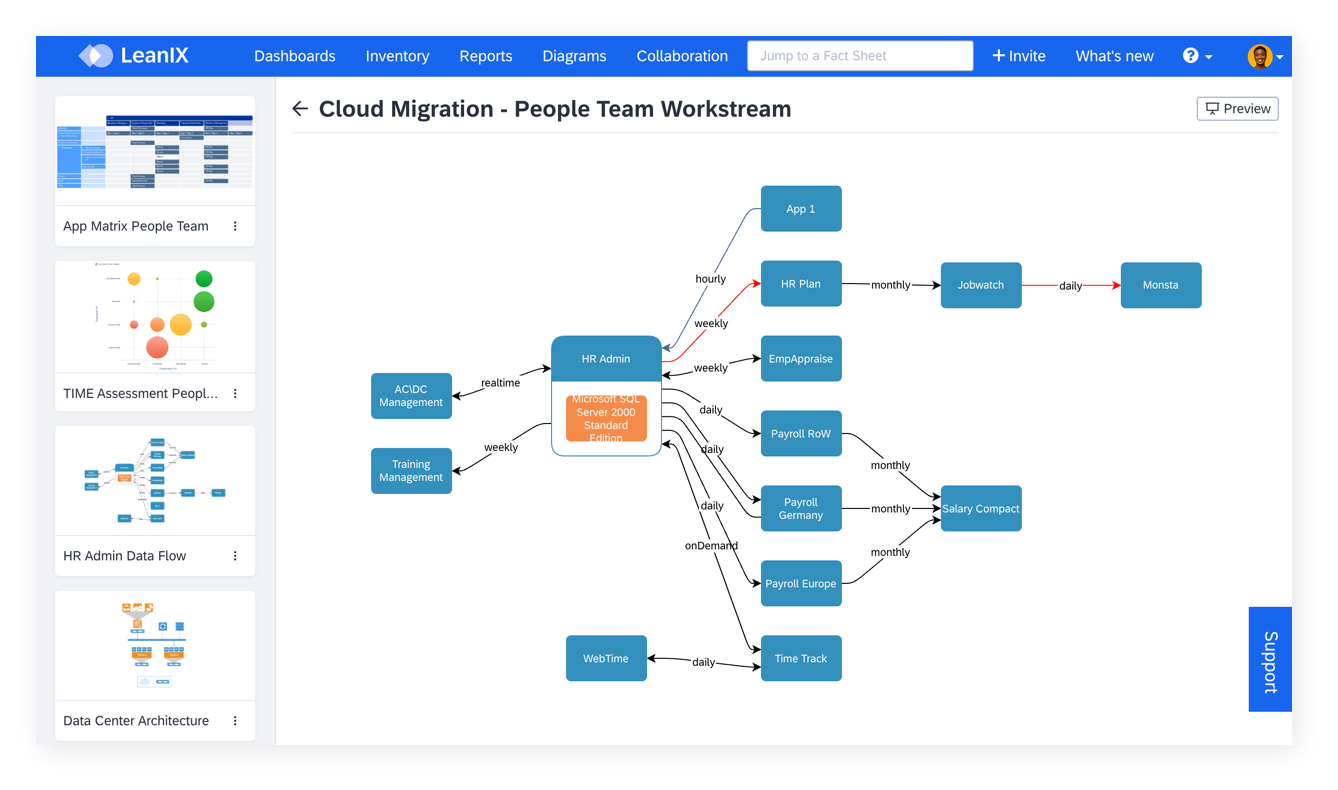Select the Training Management node
1338x790 pixels.
[x=411, y=471]
